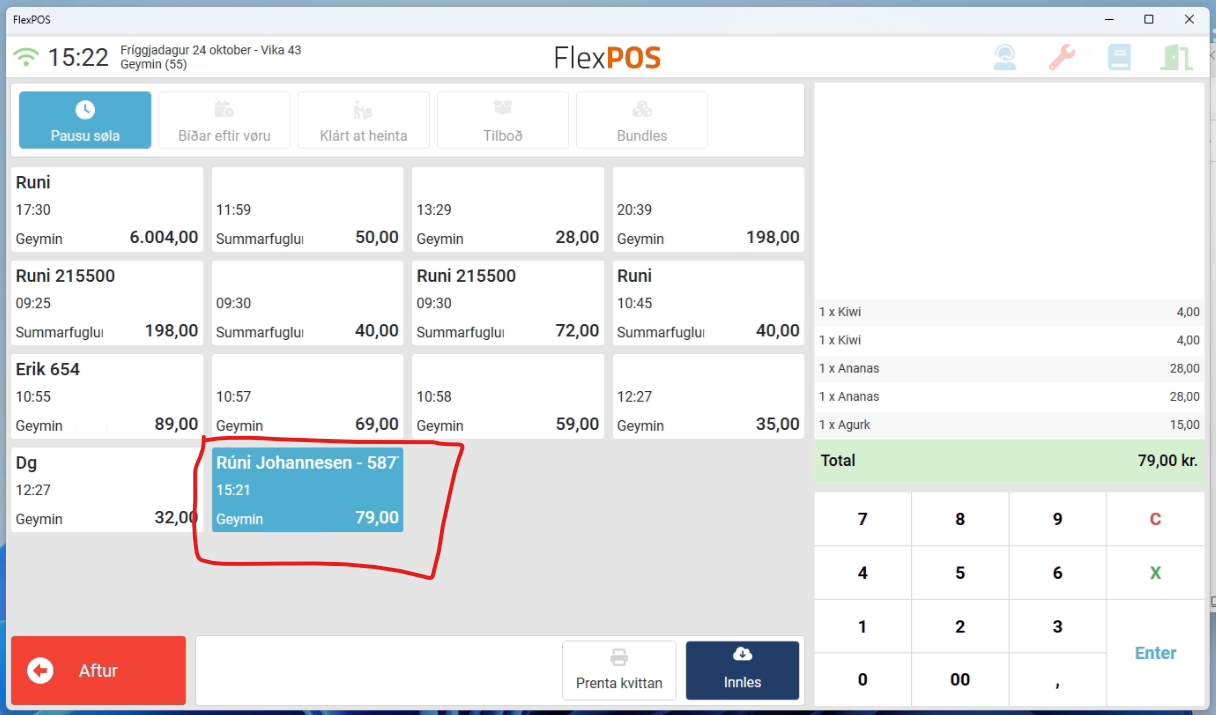Open settings with the wrench icon

pos(1062,57)
